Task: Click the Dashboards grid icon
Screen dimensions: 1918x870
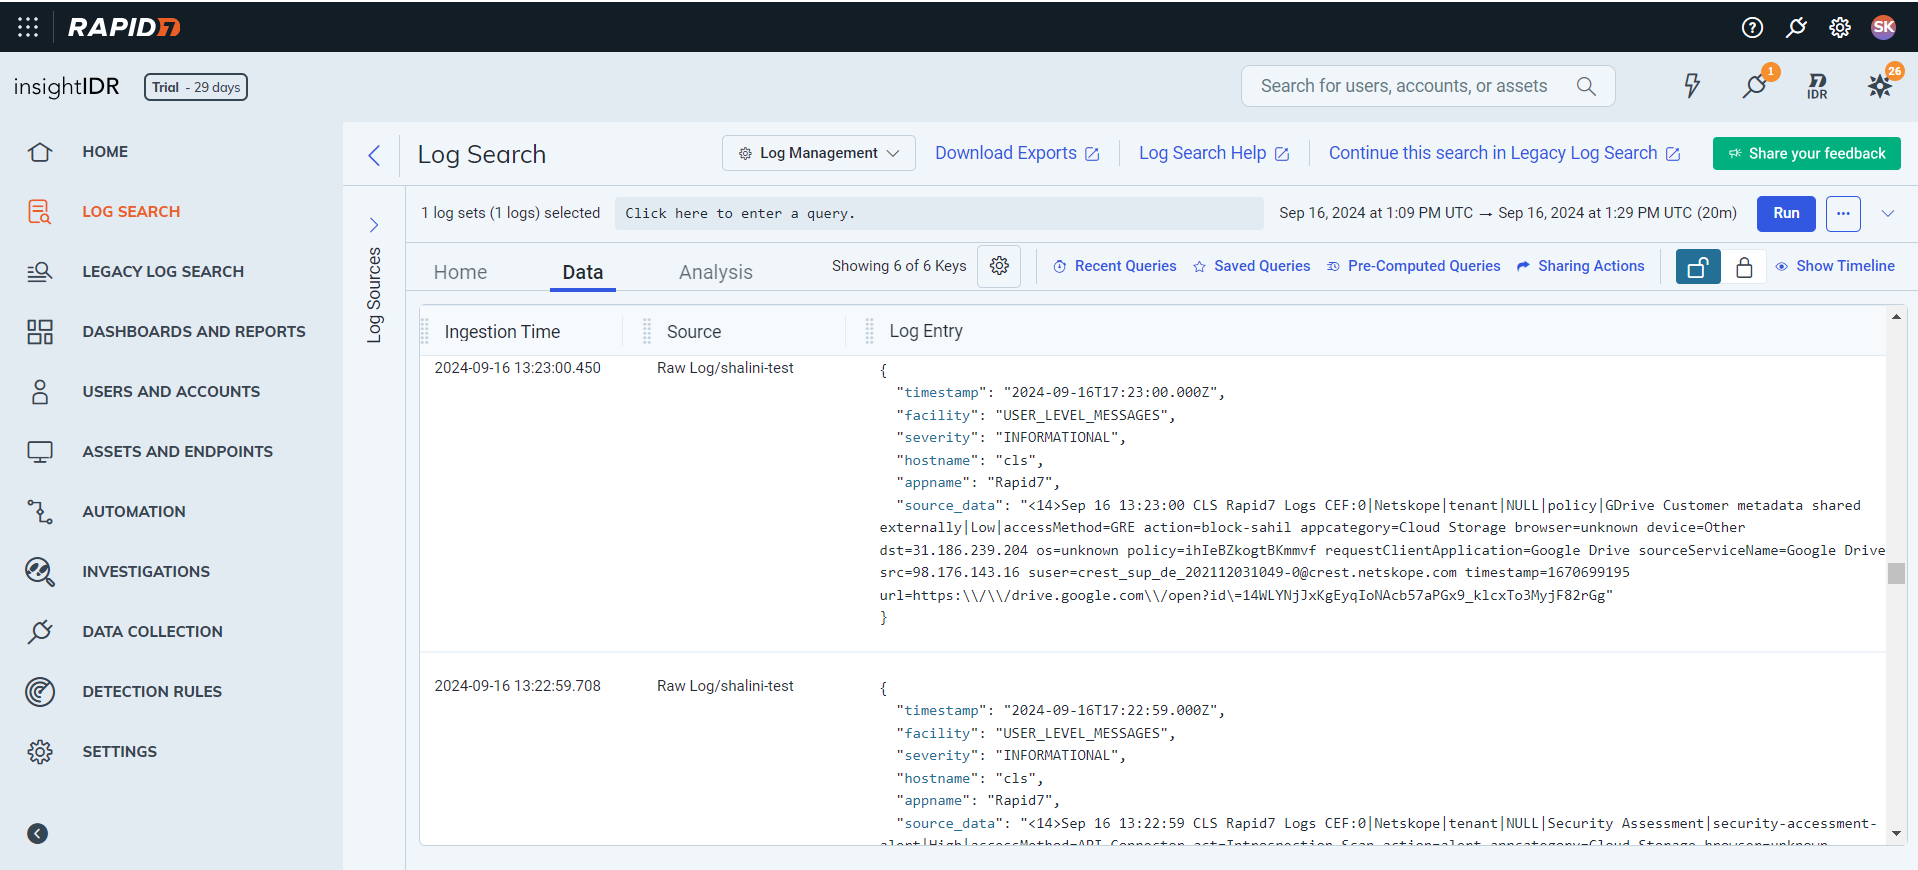Action: click(40, 332)
